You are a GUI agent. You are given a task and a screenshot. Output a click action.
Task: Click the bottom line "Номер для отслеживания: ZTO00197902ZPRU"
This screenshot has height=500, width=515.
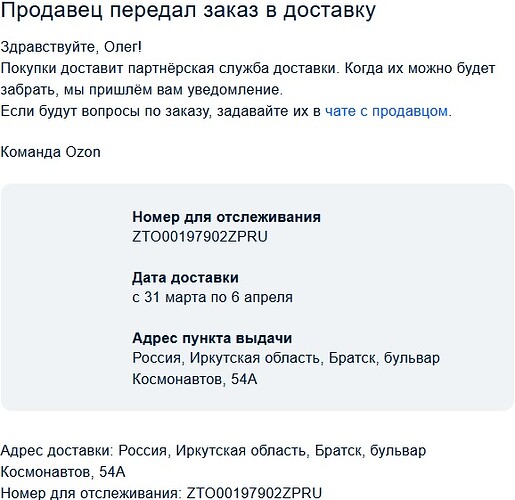tap(161, 493)
